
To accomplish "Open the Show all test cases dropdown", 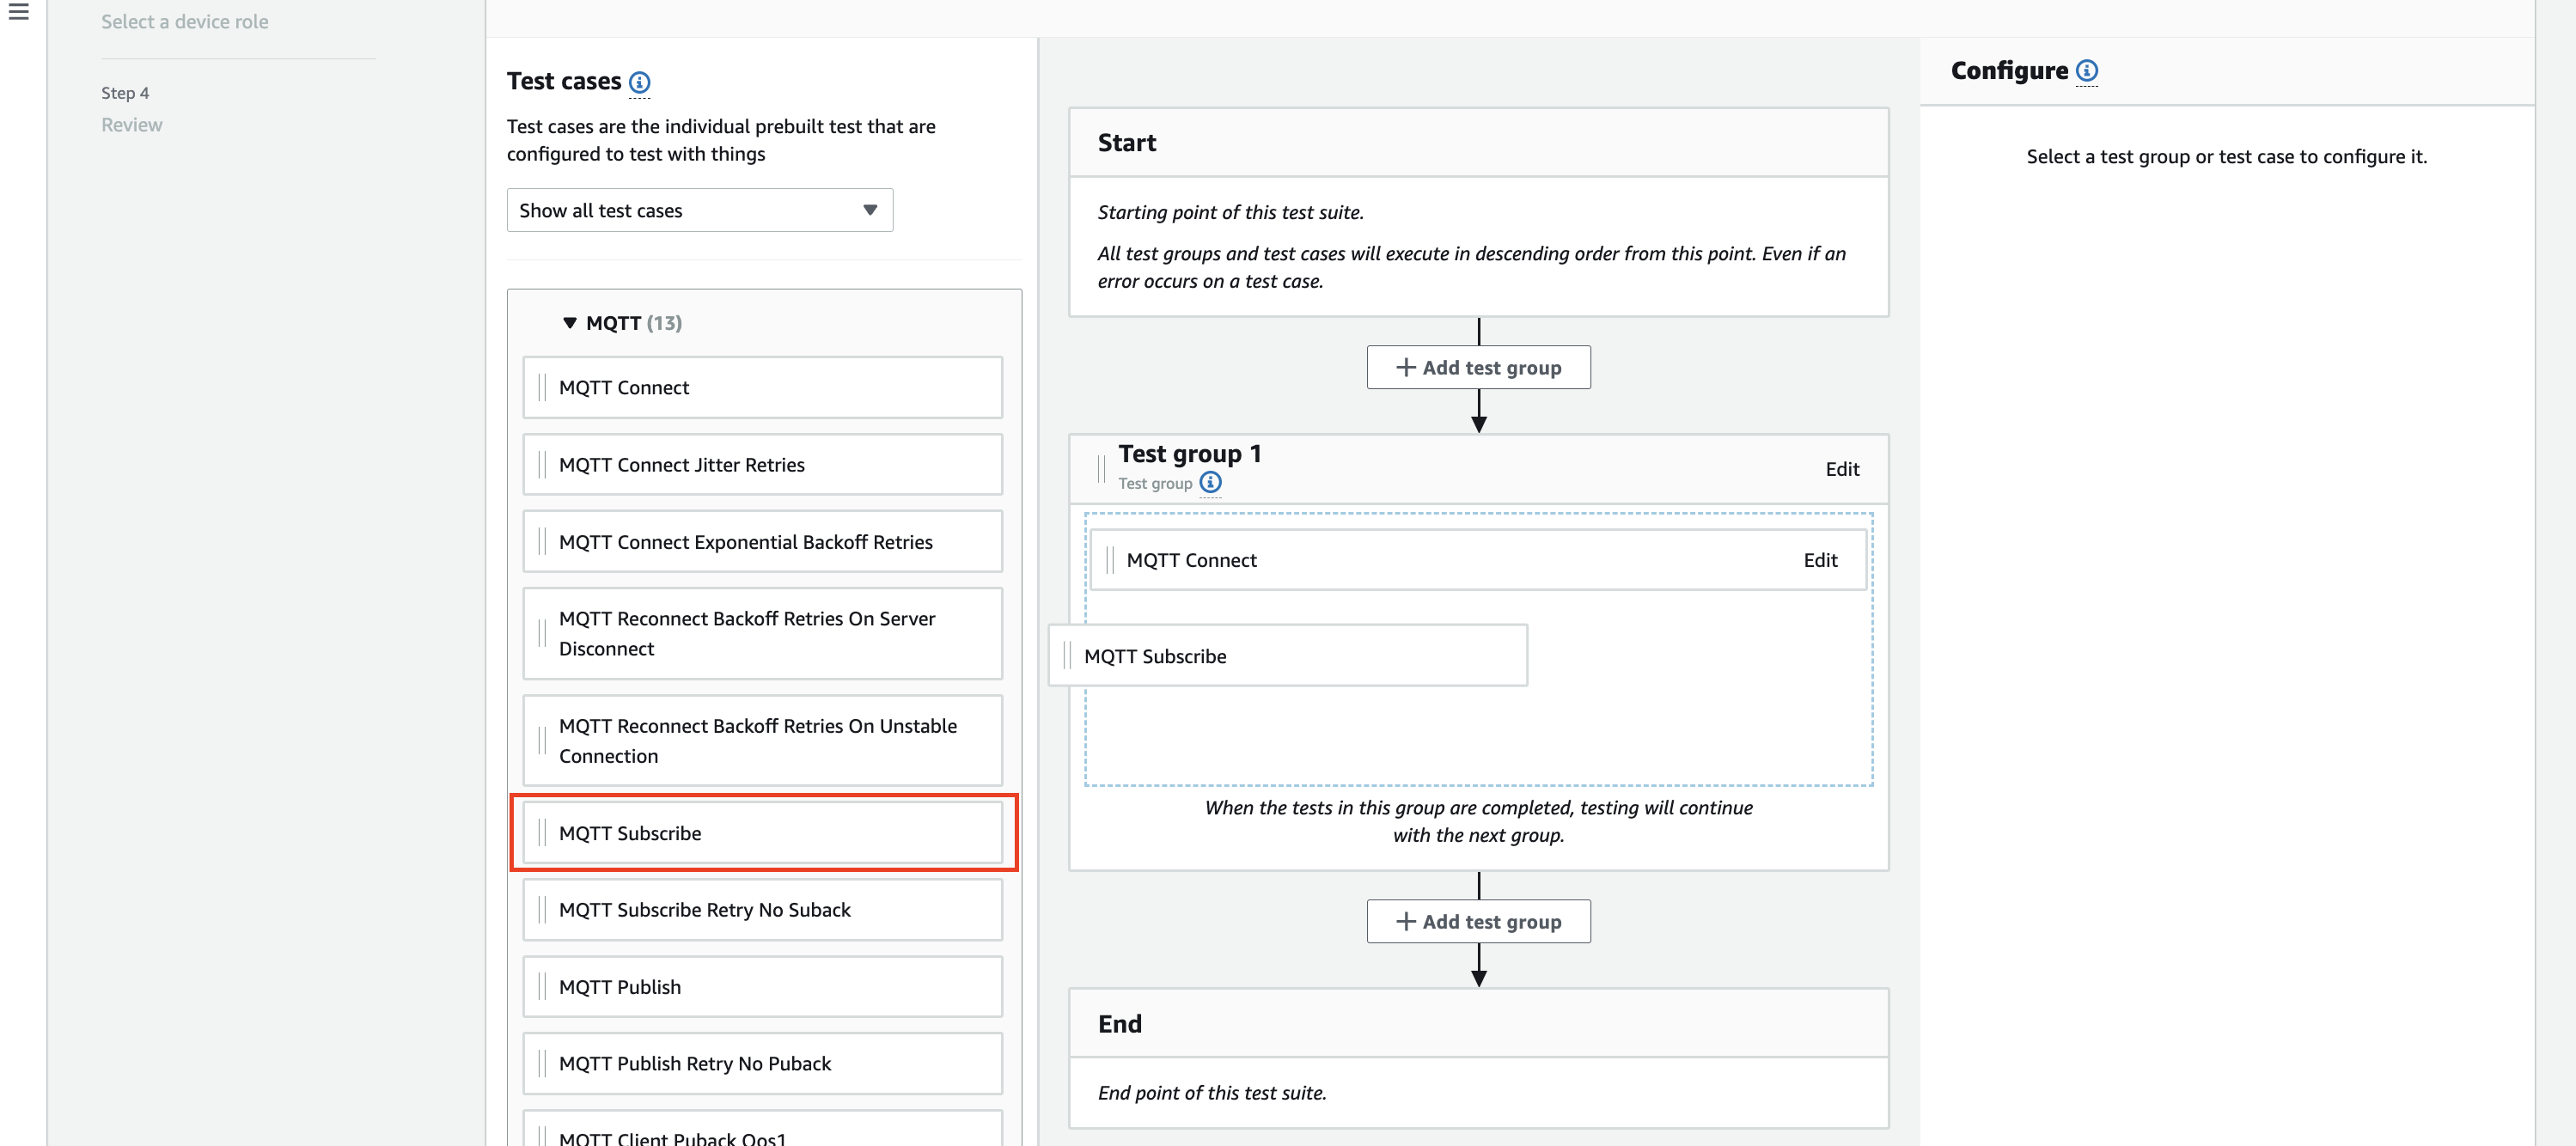I will coord(699,210).
